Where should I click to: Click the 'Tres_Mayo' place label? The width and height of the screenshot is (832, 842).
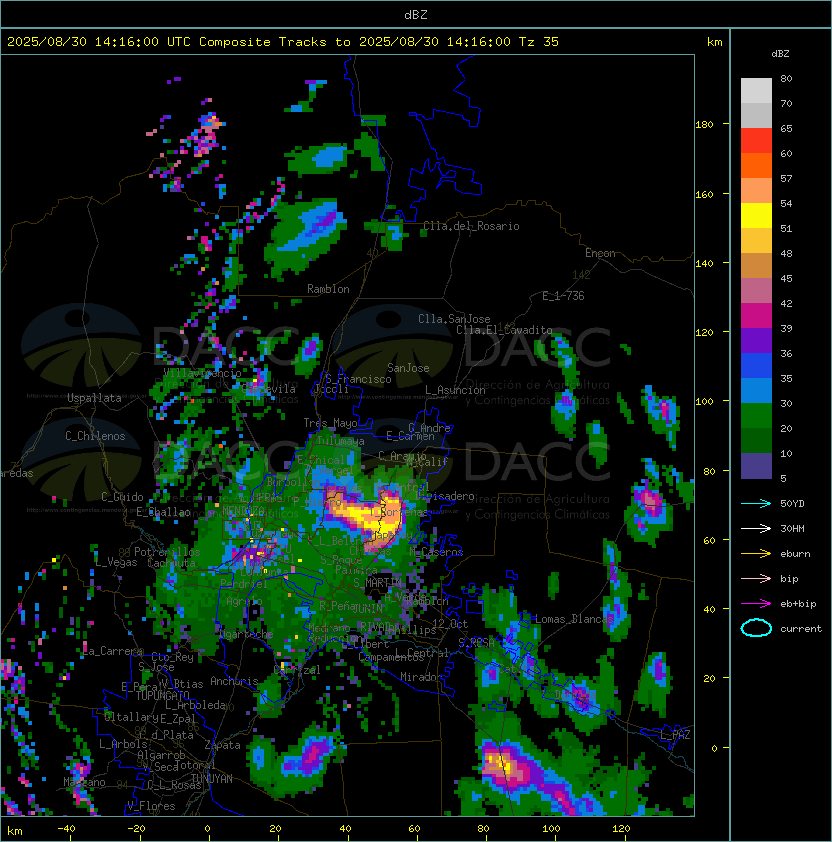click(330, 423)
